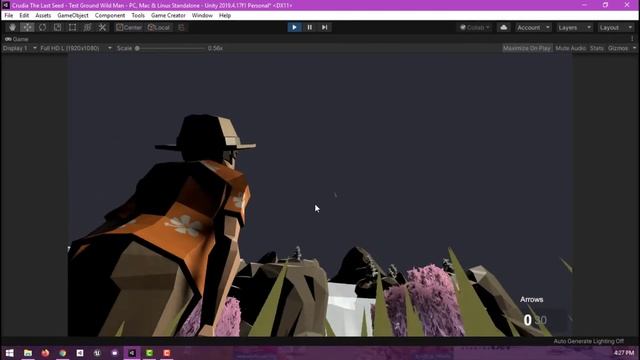Image resolution: width=640 pixels, height=360 pixels.
Task: Open the File menu
Action: point(9,16)
